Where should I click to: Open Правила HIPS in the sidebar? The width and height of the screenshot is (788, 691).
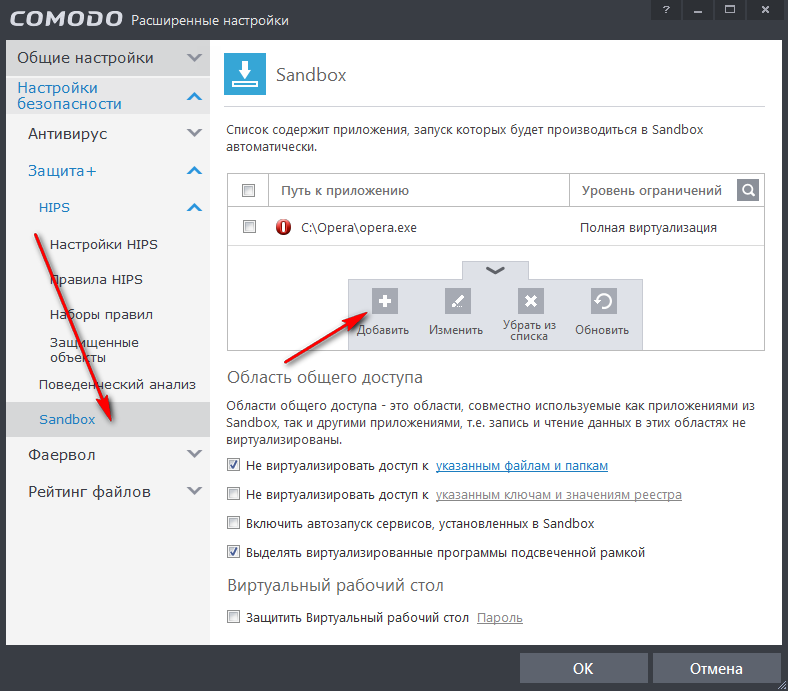[96, 279]
